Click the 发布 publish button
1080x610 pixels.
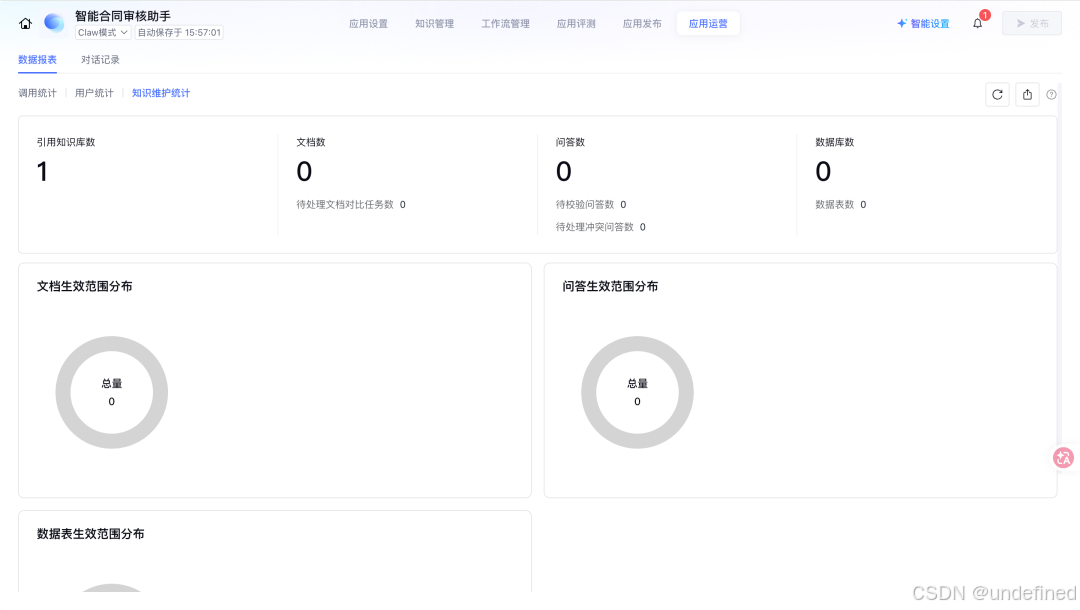[x=1032, y=23]
